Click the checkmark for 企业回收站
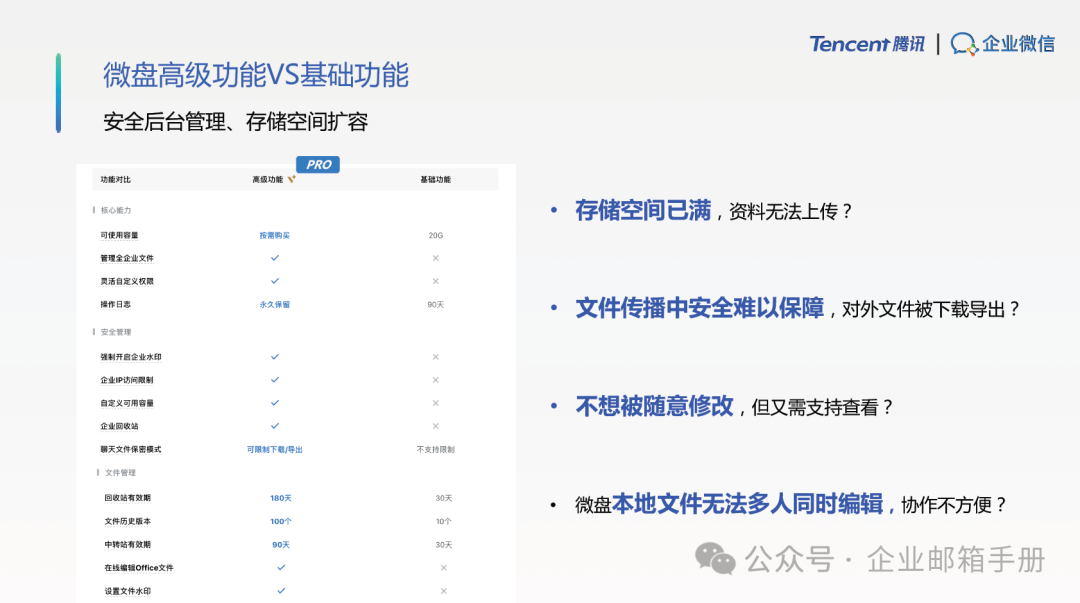 pos(275,426)
